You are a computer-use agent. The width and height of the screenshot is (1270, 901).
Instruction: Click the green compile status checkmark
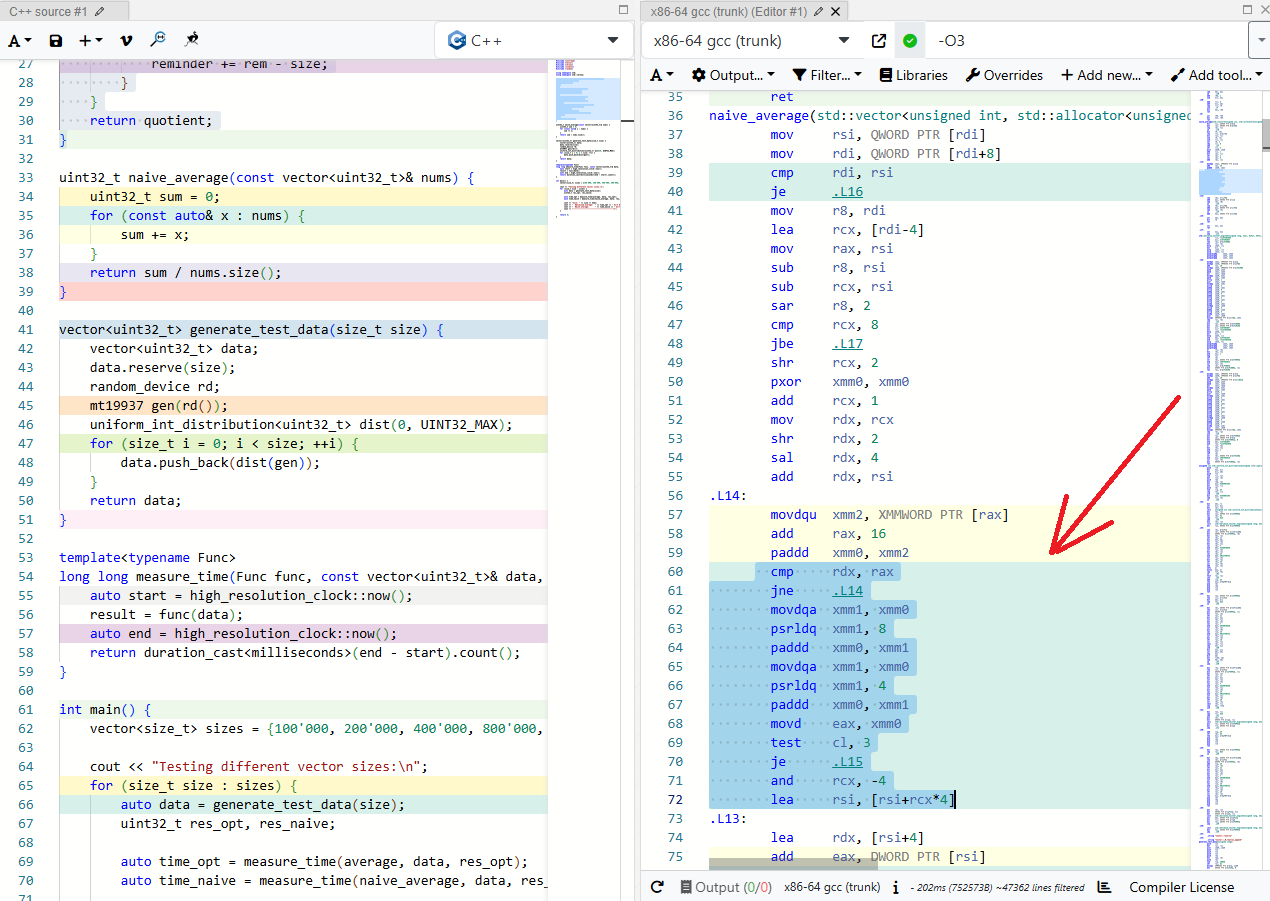[909, 41]
